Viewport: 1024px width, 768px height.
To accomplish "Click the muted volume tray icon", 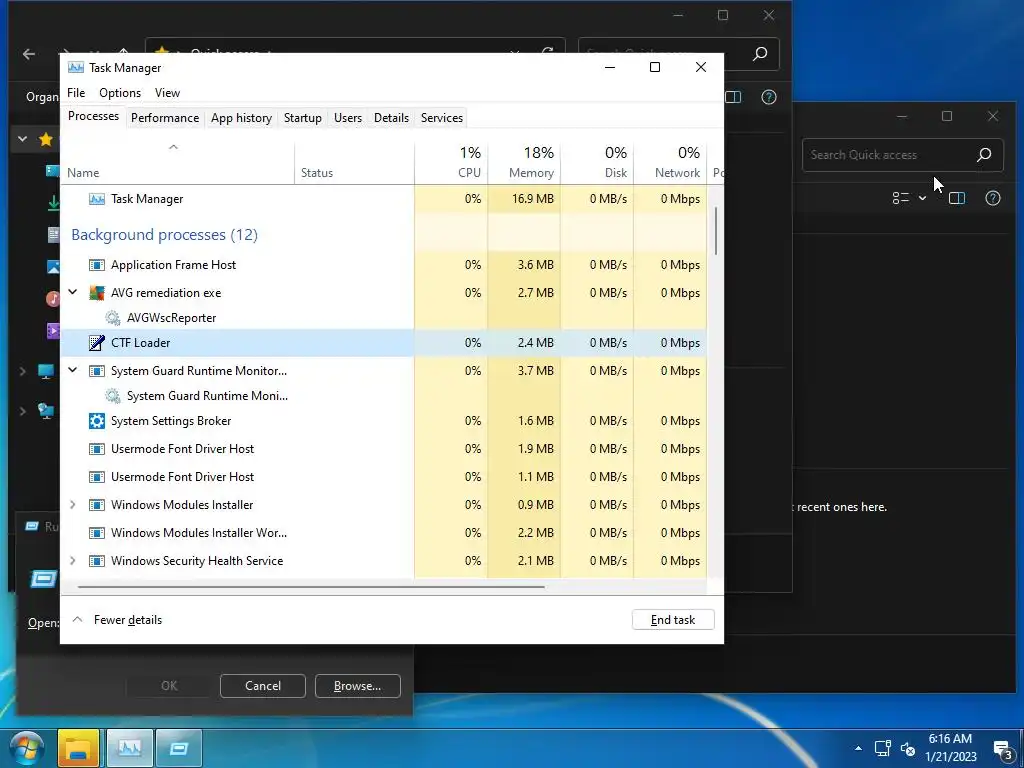I will [x=908, y=748].
